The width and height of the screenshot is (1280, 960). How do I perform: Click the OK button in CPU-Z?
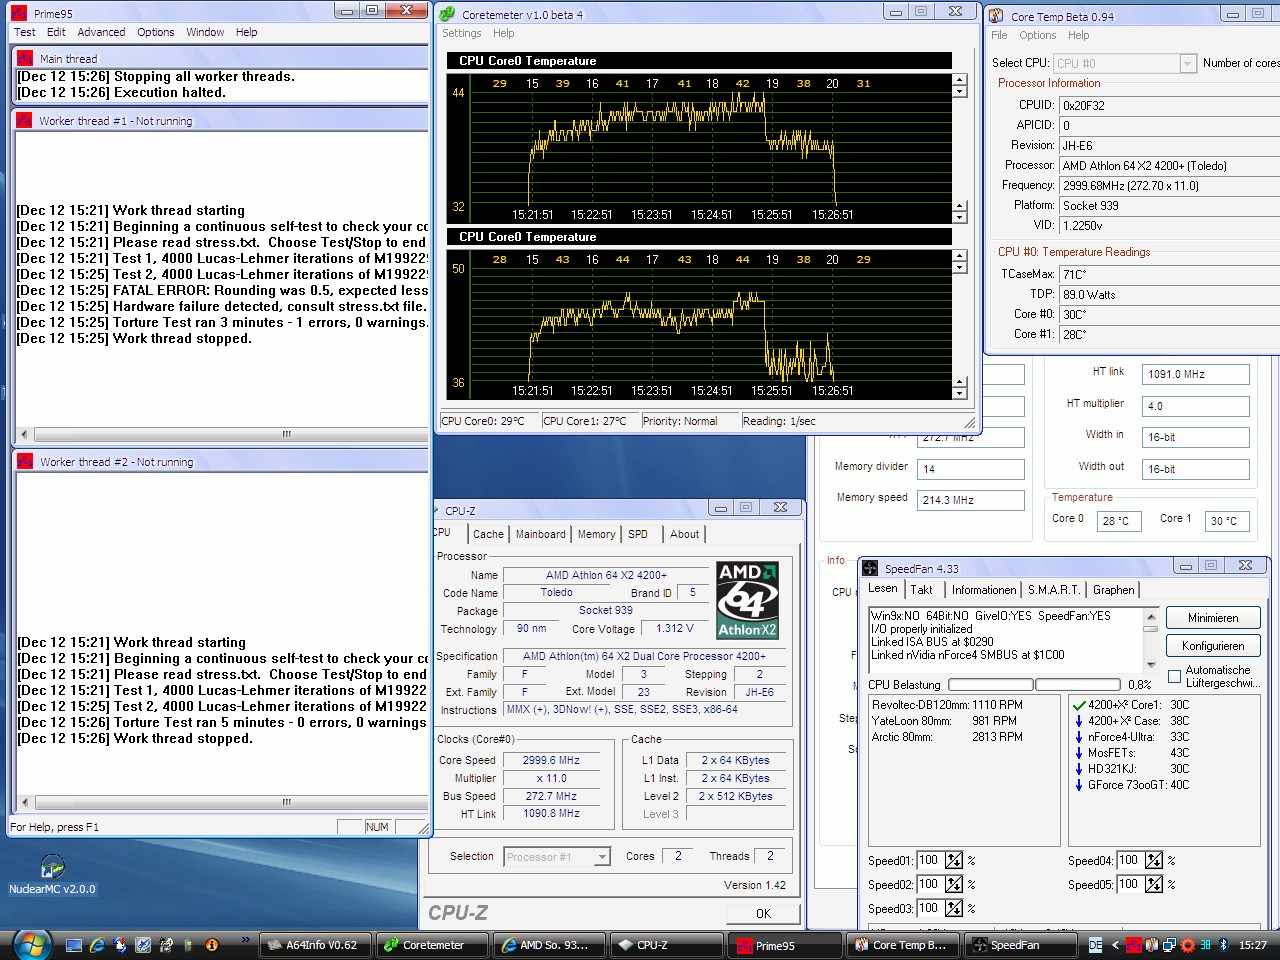[x=763, y=913]
